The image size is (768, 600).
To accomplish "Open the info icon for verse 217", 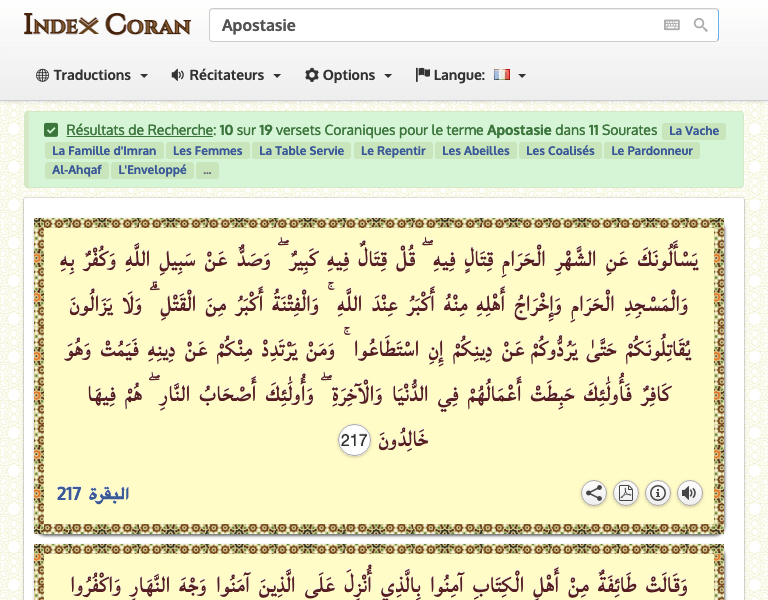I will point(658,493).
